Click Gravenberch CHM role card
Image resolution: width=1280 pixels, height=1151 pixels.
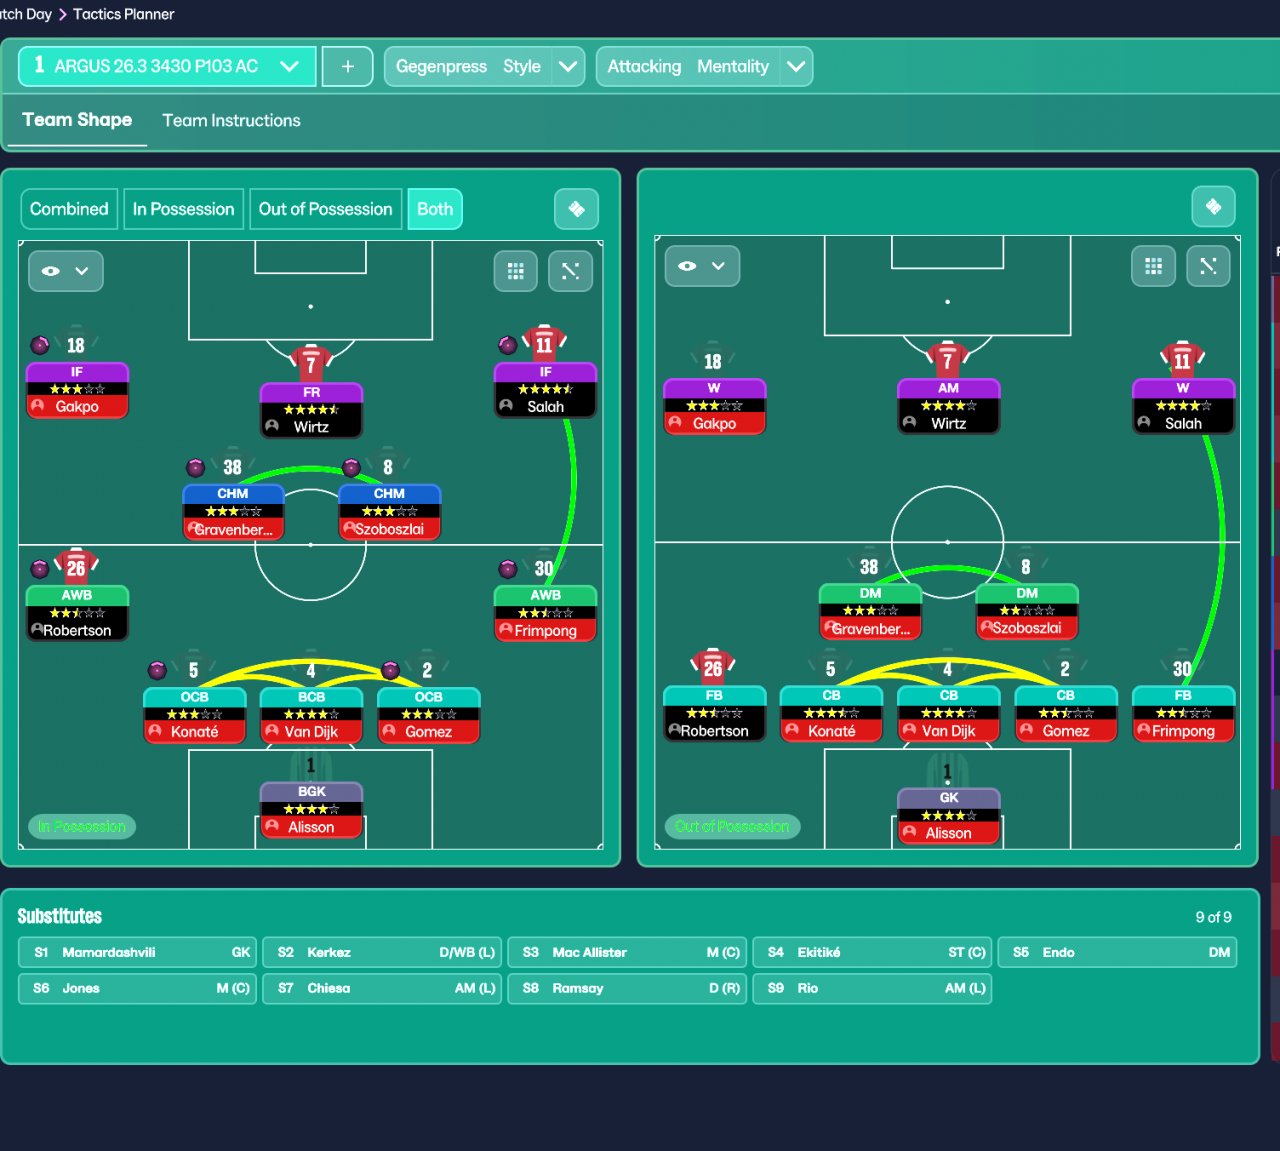point(233,512)
